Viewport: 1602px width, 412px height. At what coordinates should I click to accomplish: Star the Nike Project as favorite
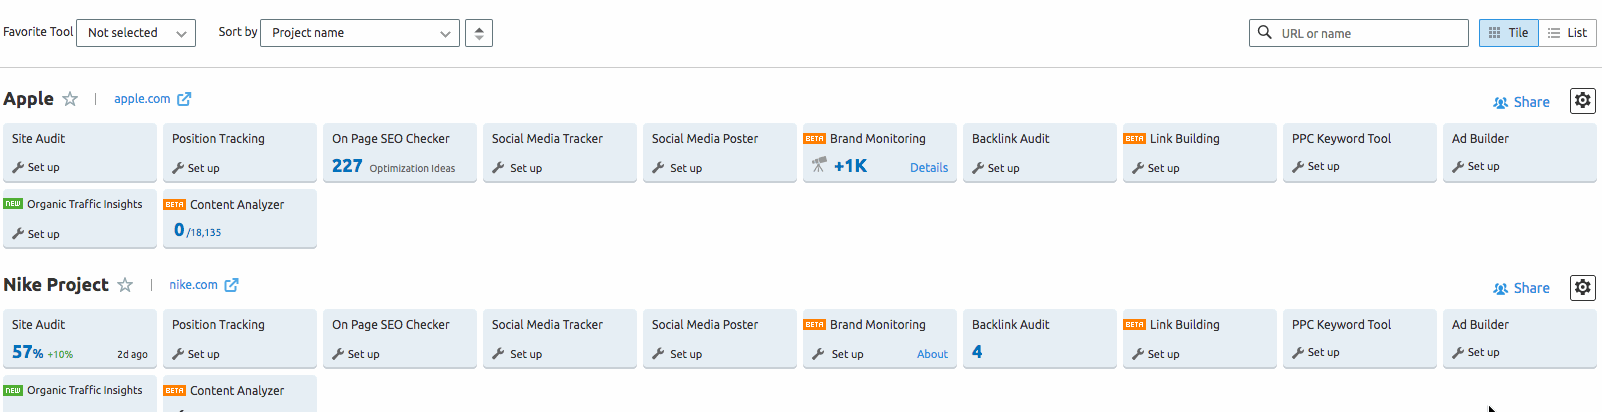tap(125, 285)
